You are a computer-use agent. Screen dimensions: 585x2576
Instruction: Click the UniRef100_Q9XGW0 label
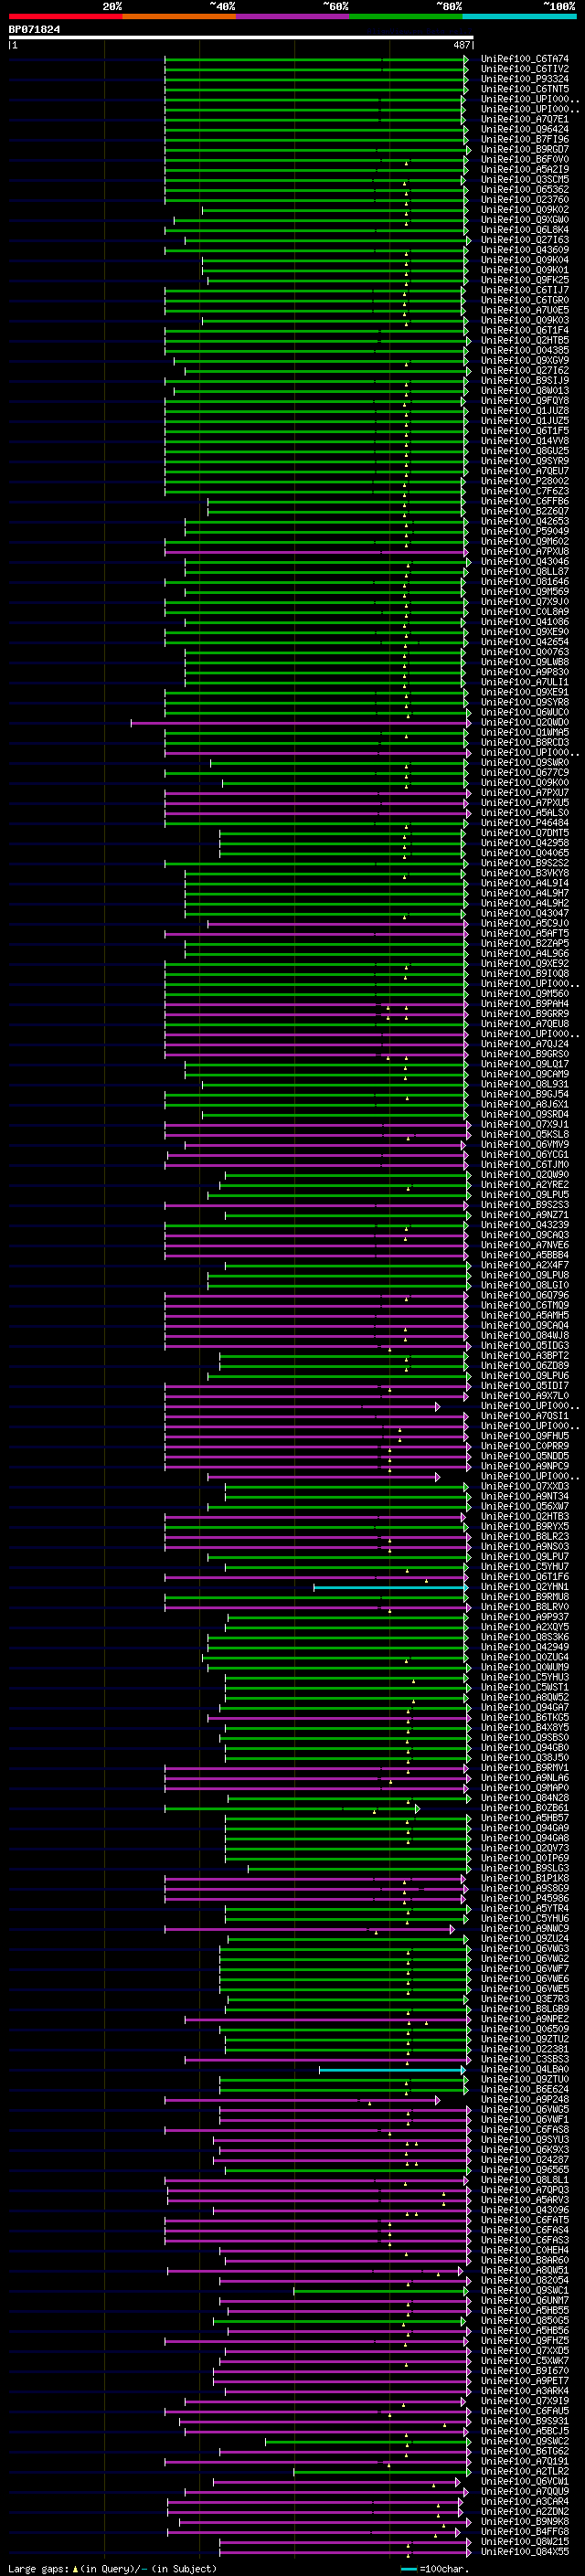pos(525,220)
